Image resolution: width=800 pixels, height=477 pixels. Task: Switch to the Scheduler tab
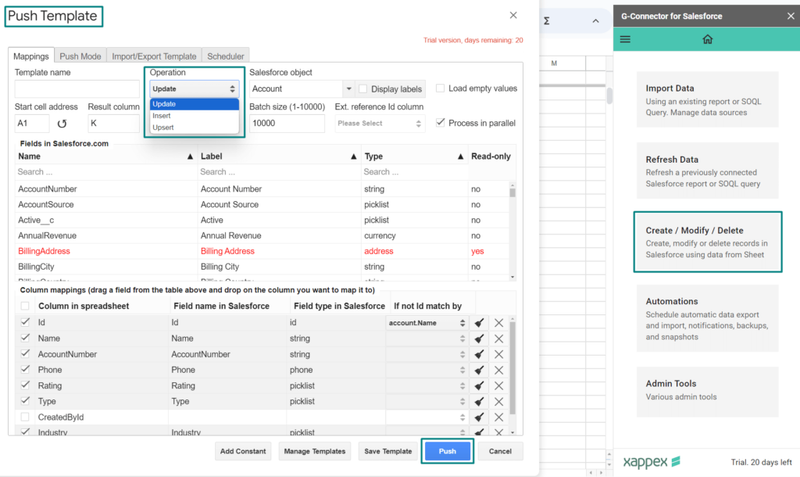point(226,56)
